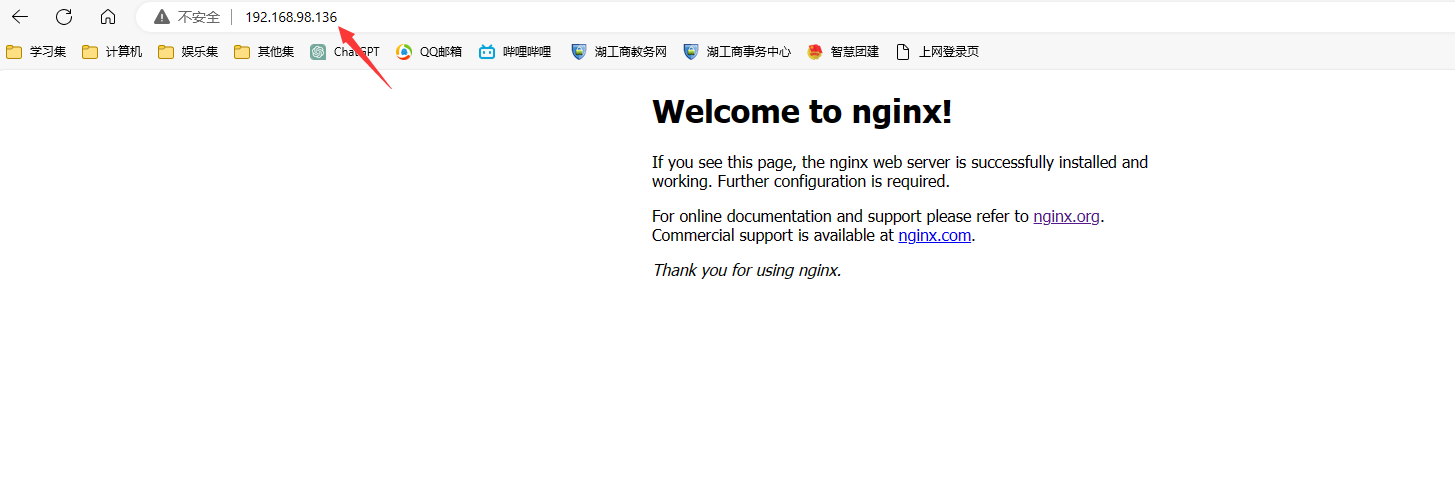This screenshot has width=1455, height=494.
Task: Open the 智慧团建 bookmark
Action: 843,52
